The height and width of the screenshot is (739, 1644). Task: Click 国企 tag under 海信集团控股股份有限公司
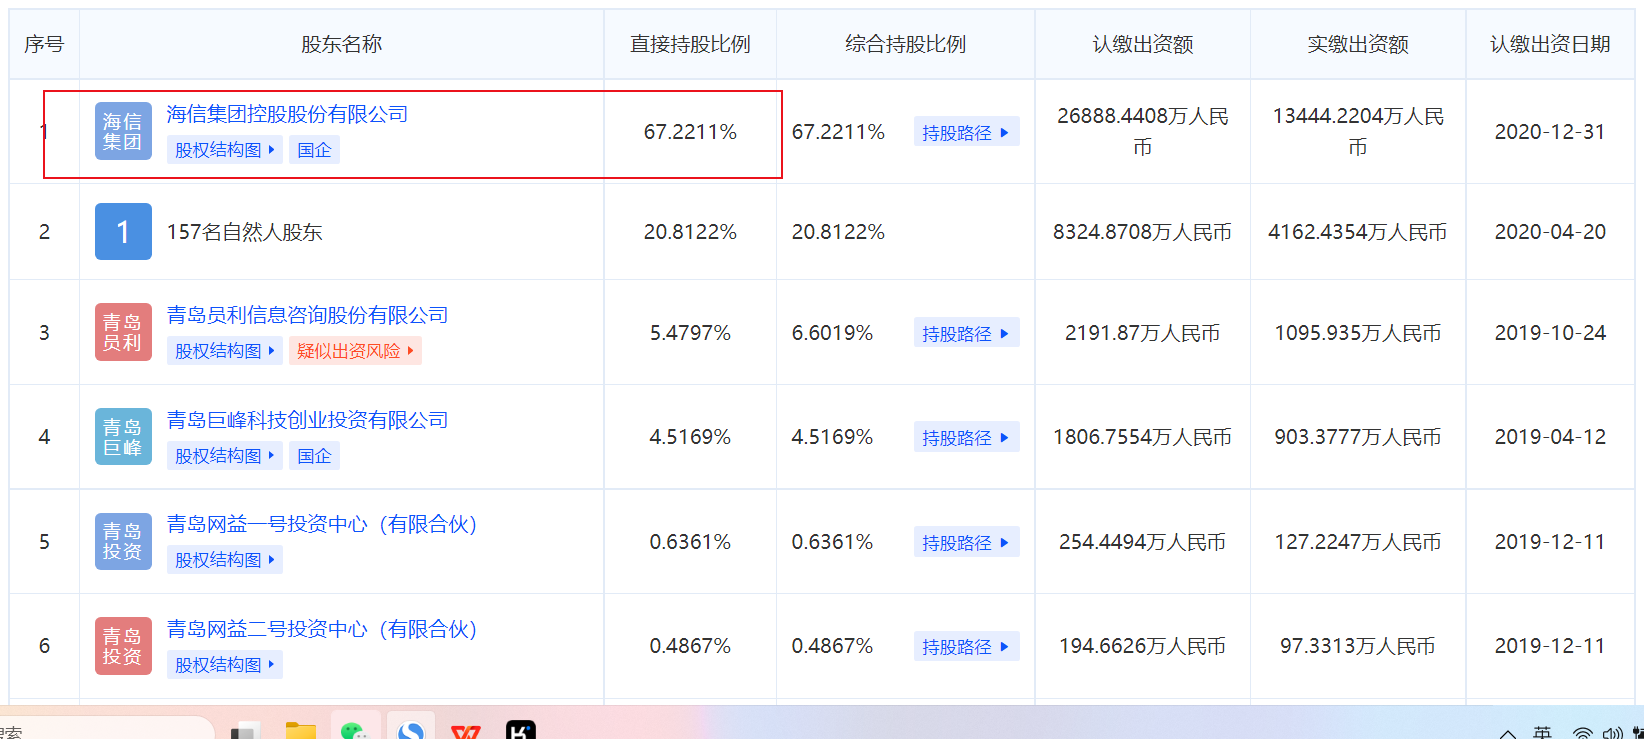pos(314,150)
